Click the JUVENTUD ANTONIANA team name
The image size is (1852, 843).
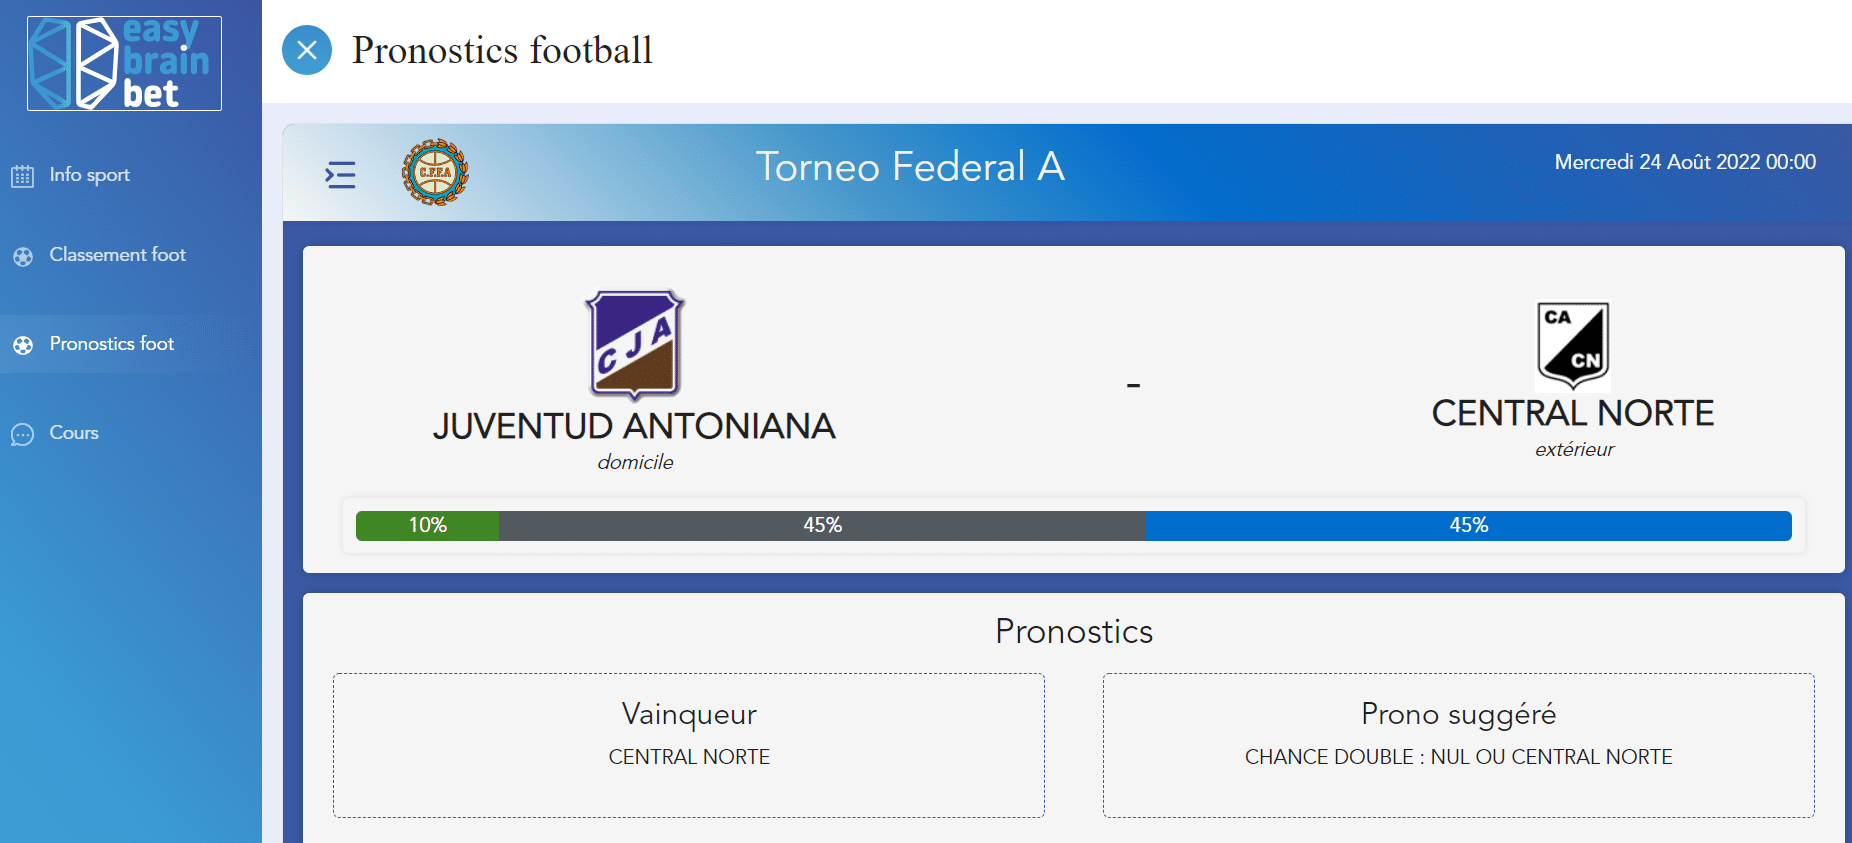point(634,426)
